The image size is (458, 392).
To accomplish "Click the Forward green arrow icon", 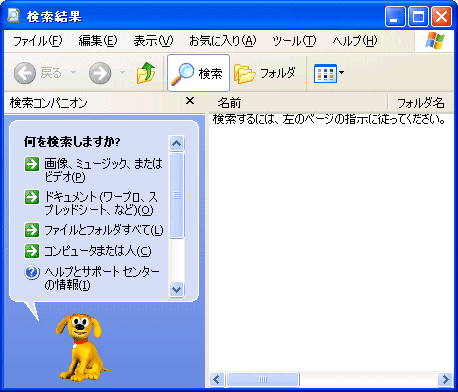I will click(x=100, y=73).
